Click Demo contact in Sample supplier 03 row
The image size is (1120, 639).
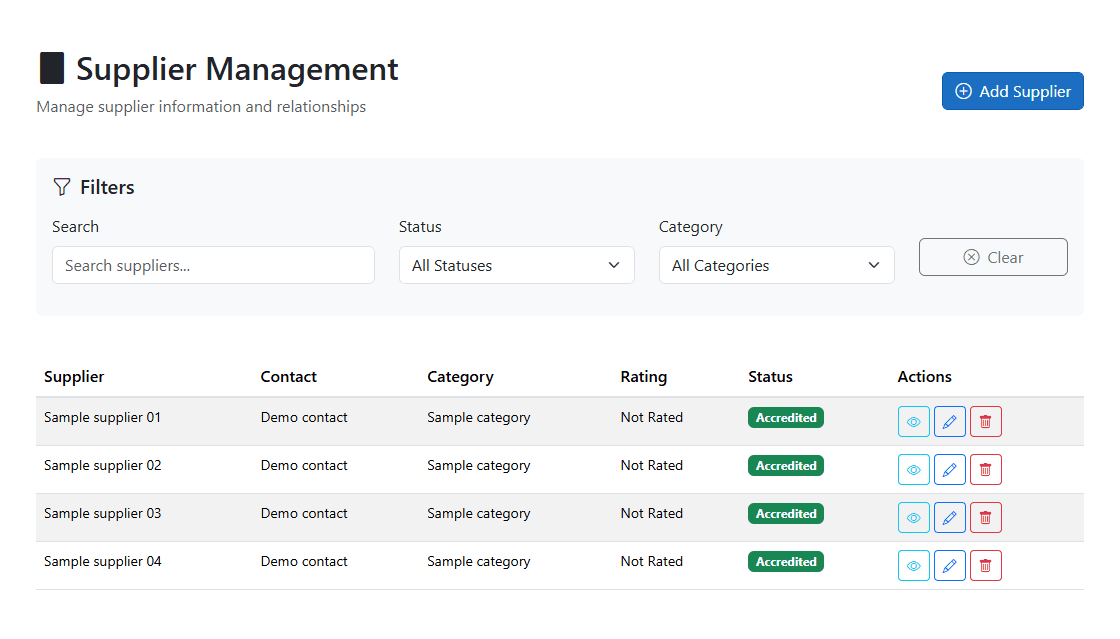click(304, 513)
